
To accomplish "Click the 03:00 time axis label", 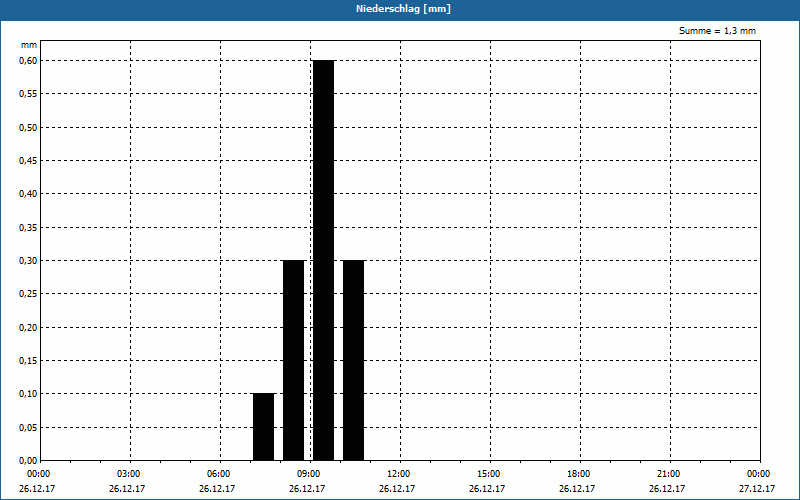I will point(129,474).
